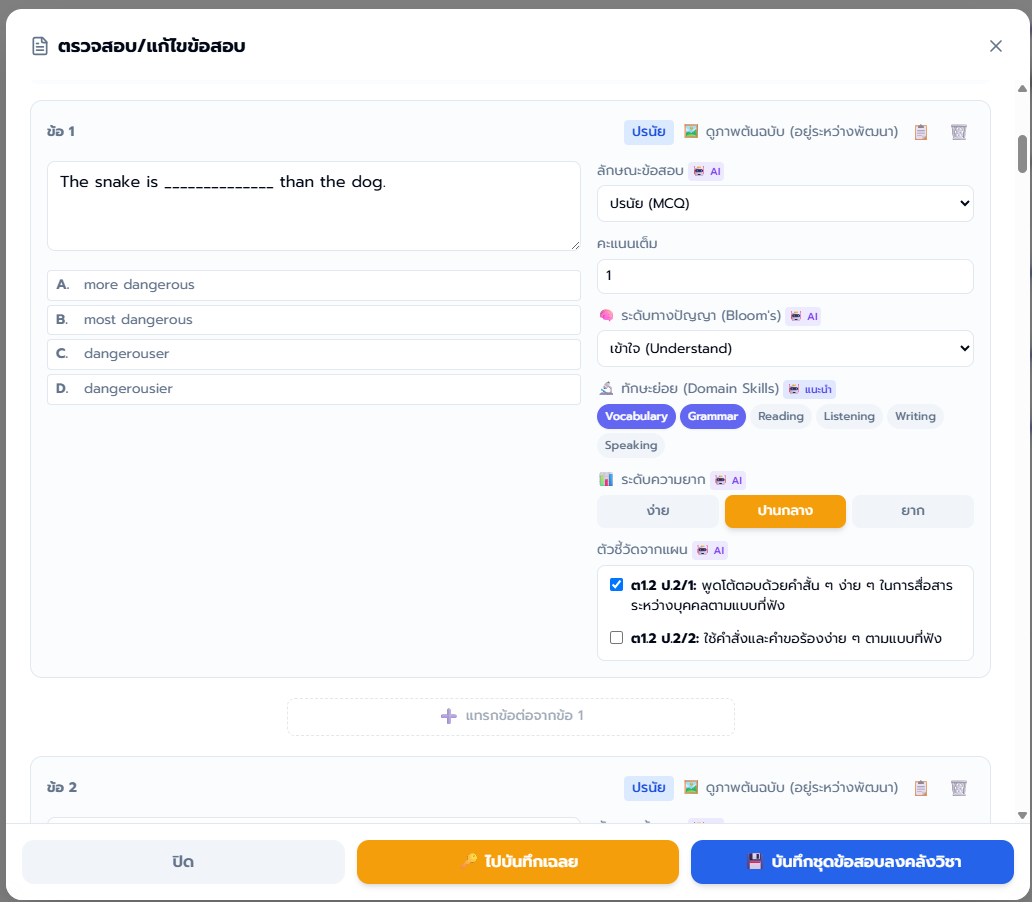The width and height of the screenshot is (1032, 902).
Task: Set difficulty to ยาก
Action: (x=913, y=512)
